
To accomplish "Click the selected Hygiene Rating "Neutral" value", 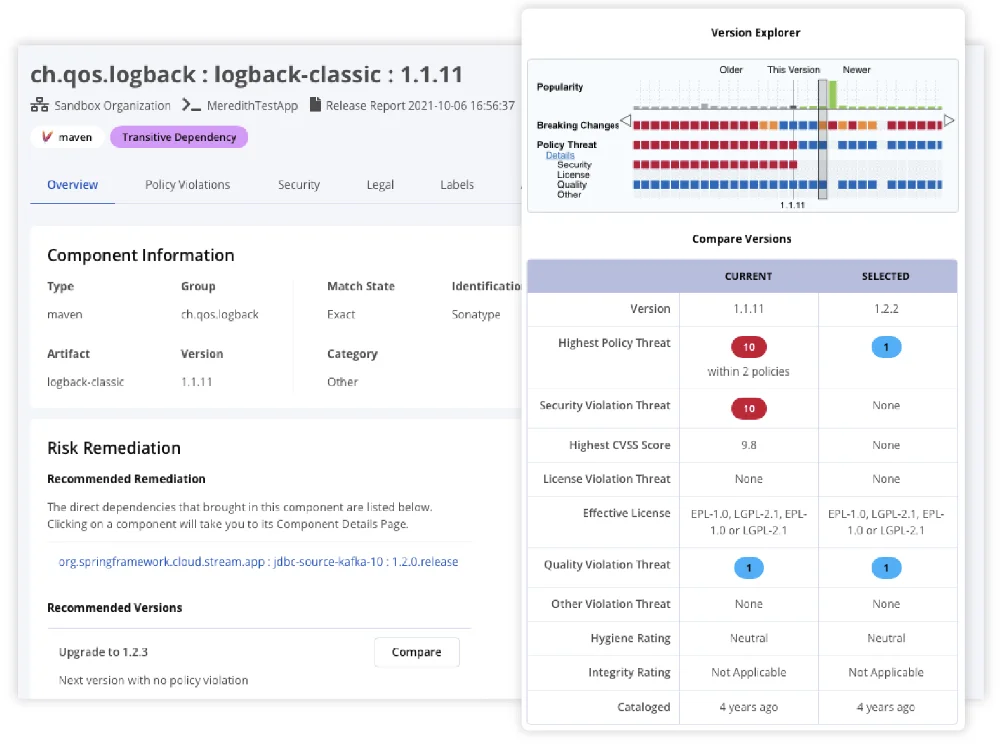I will coord(886,638).
